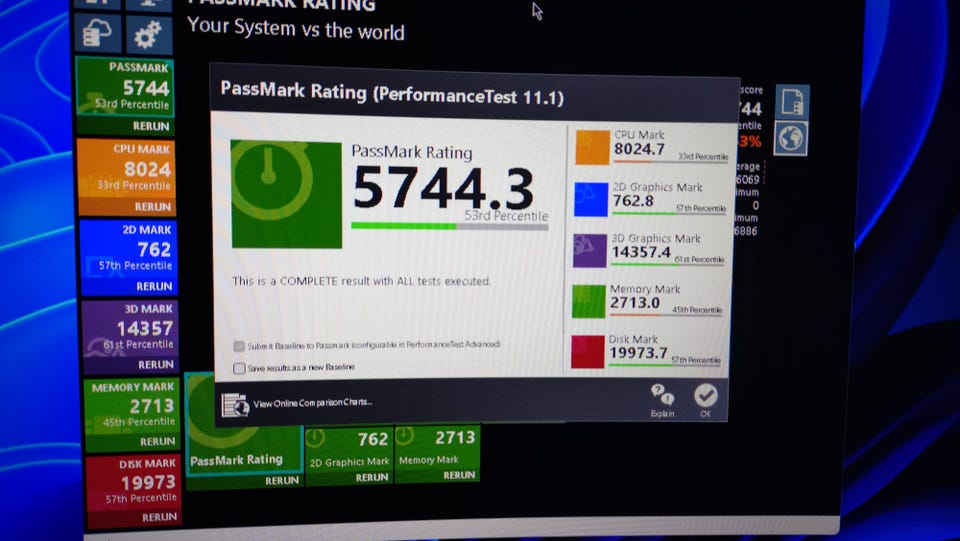
Task: Rerun from the bottom 2D Graphics Mark tile
Action: [372, 478]
